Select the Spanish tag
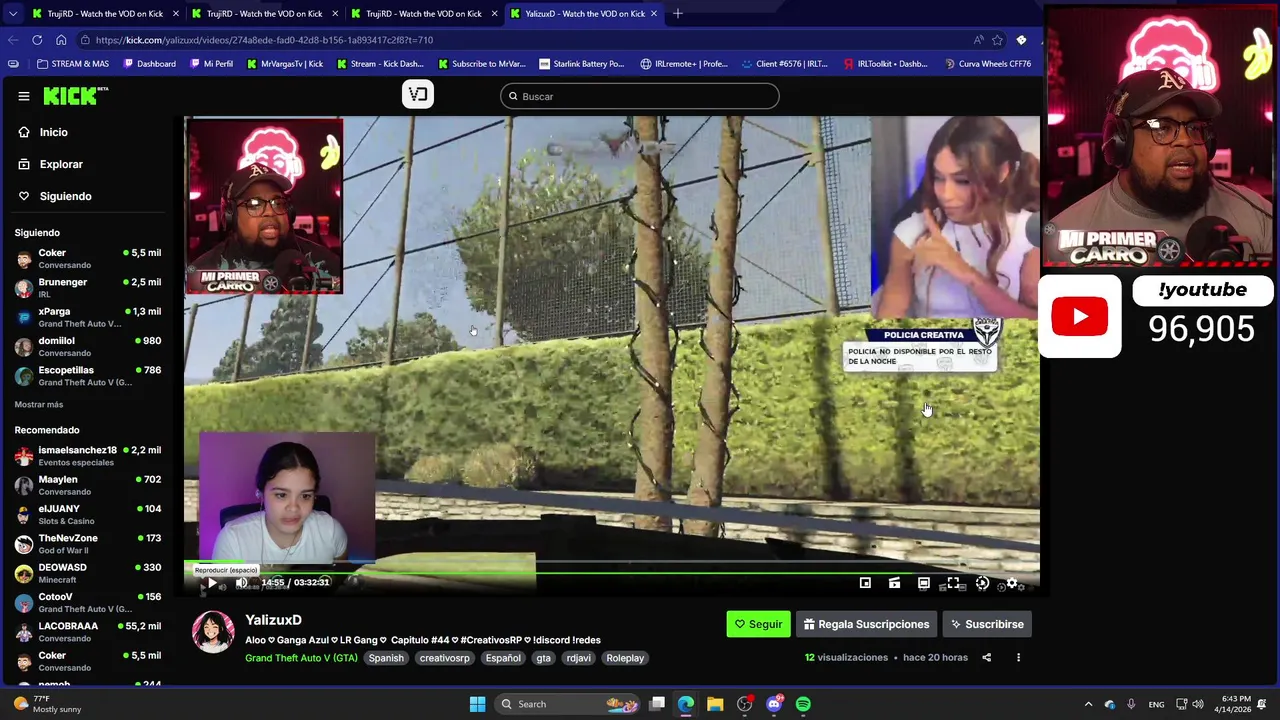The image size is (1280, 720). 386,658
